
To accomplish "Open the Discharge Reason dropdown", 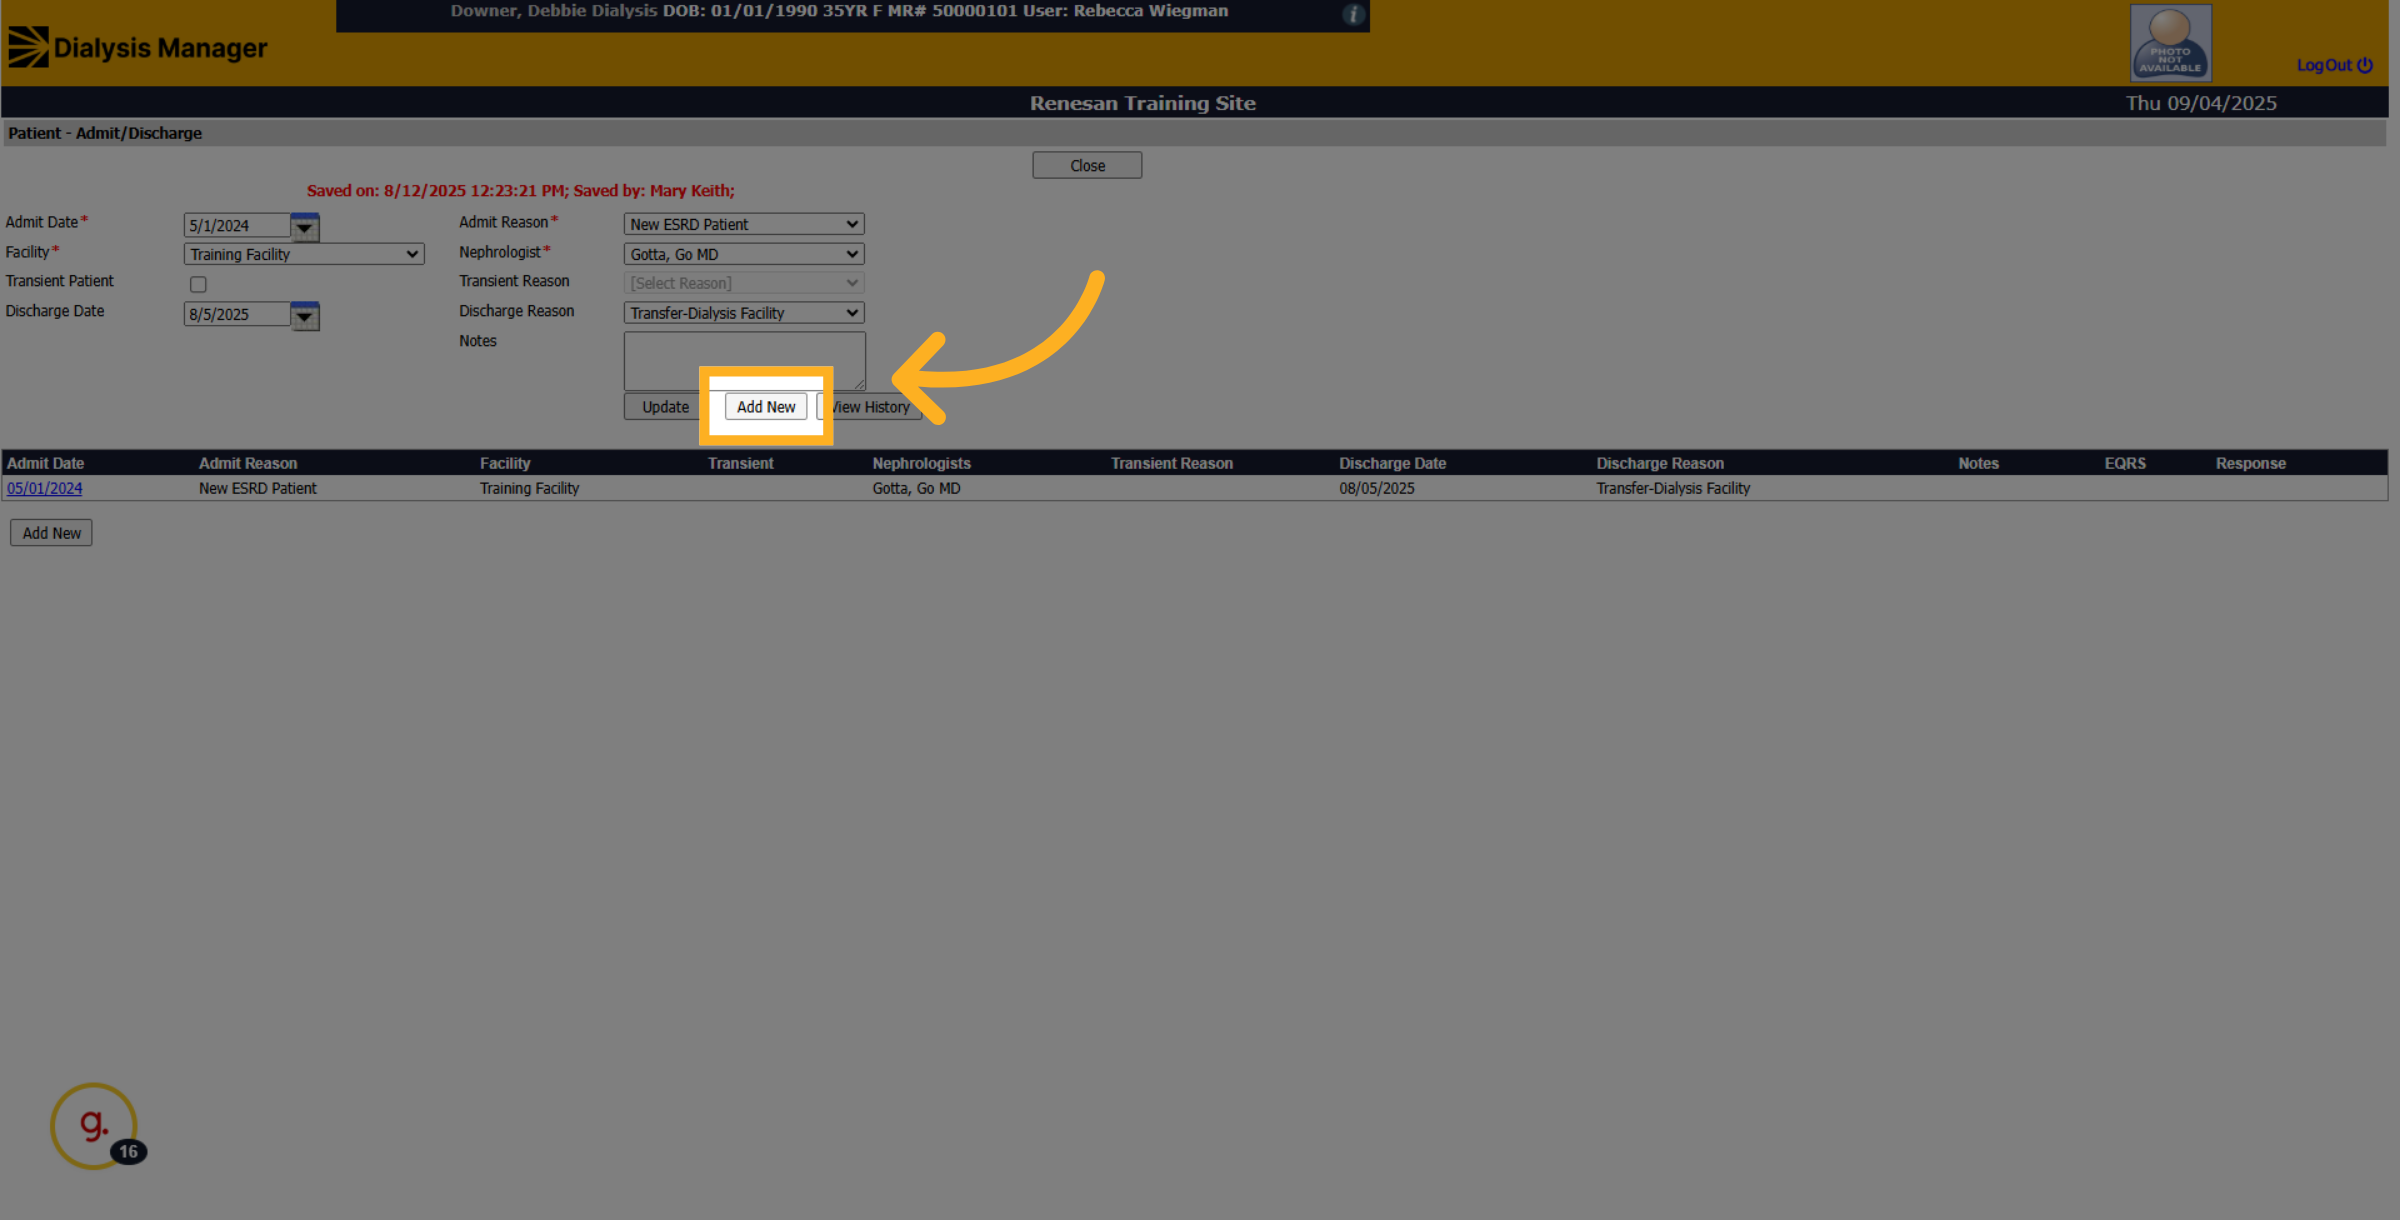I will (x=744, y=313).
